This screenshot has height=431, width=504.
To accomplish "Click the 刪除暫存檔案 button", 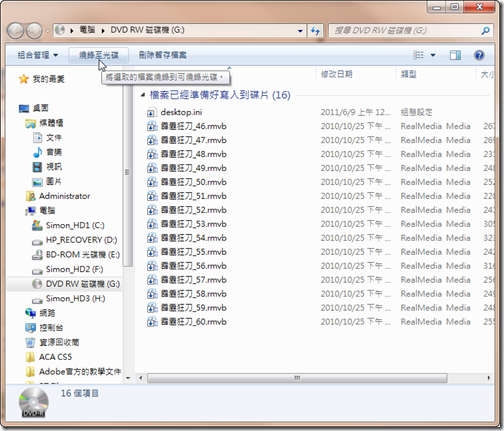I will tap(162, 55).
